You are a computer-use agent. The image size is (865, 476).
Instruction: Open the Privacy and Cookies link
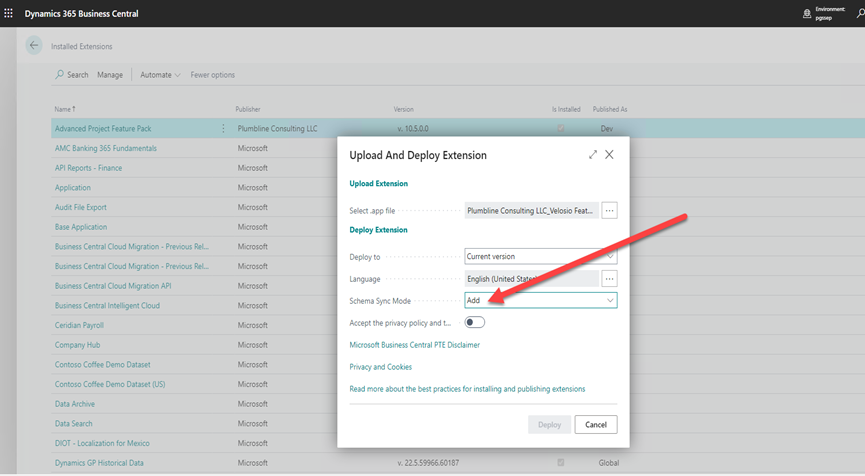[381, 367]
